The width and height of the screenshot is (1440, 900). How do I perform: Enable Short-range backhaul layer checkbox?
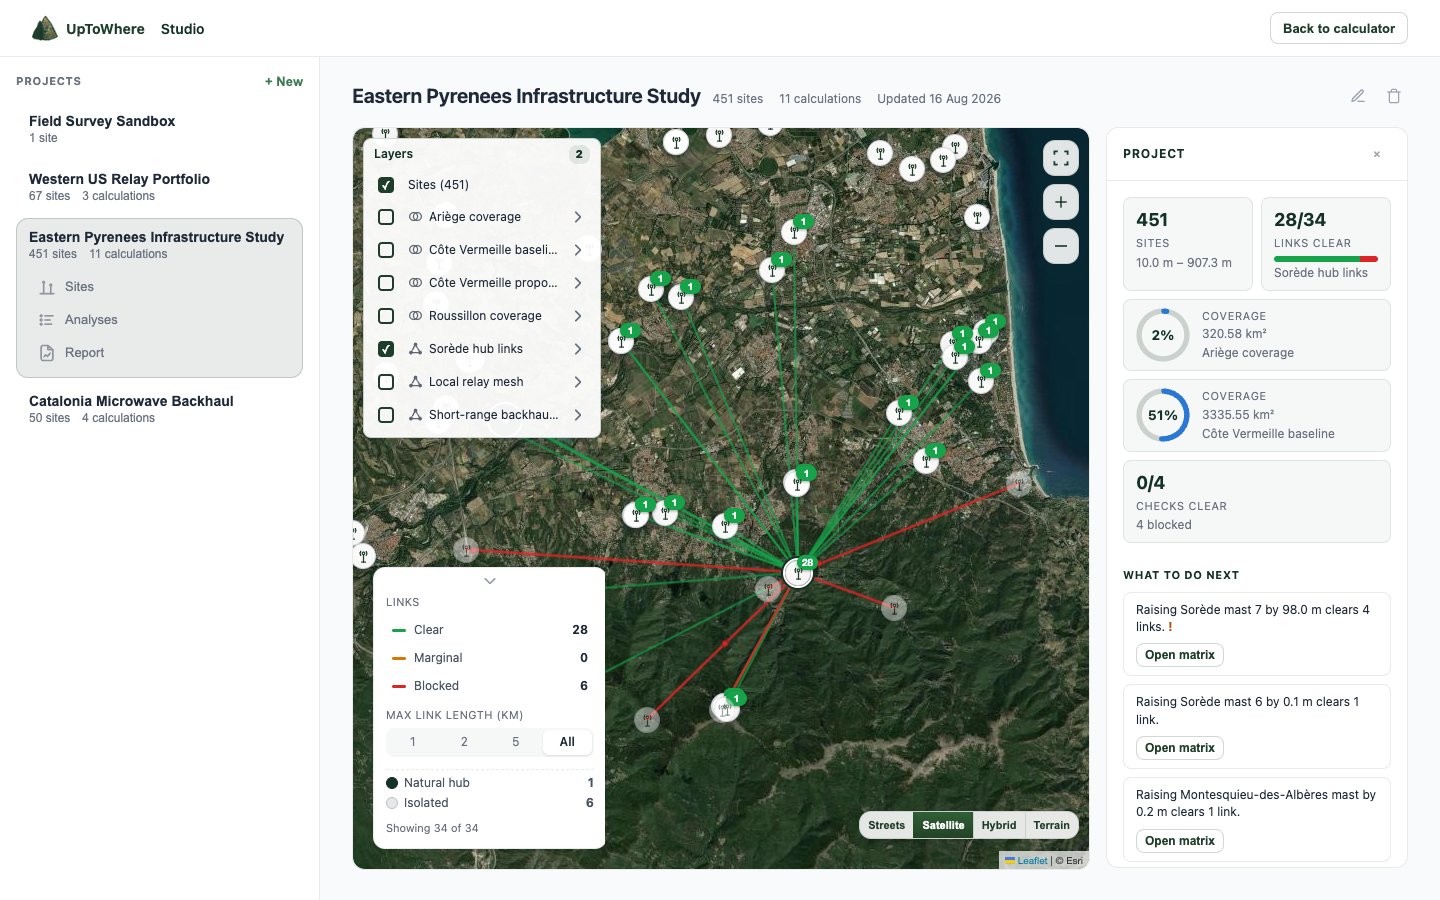[386, 415]
